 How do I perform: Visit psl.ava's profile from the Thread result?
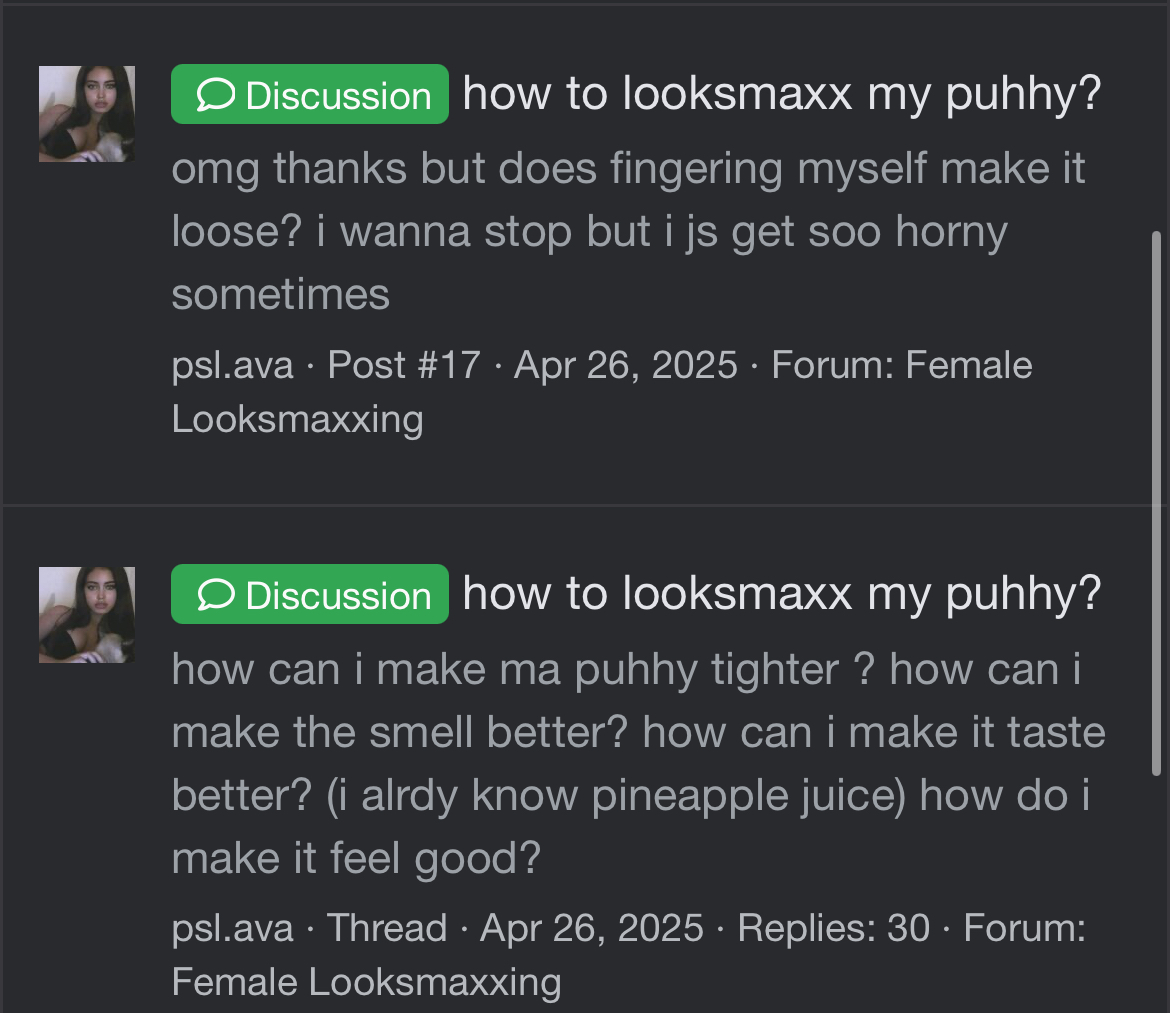pyautogui.click(x=232, y=928)
